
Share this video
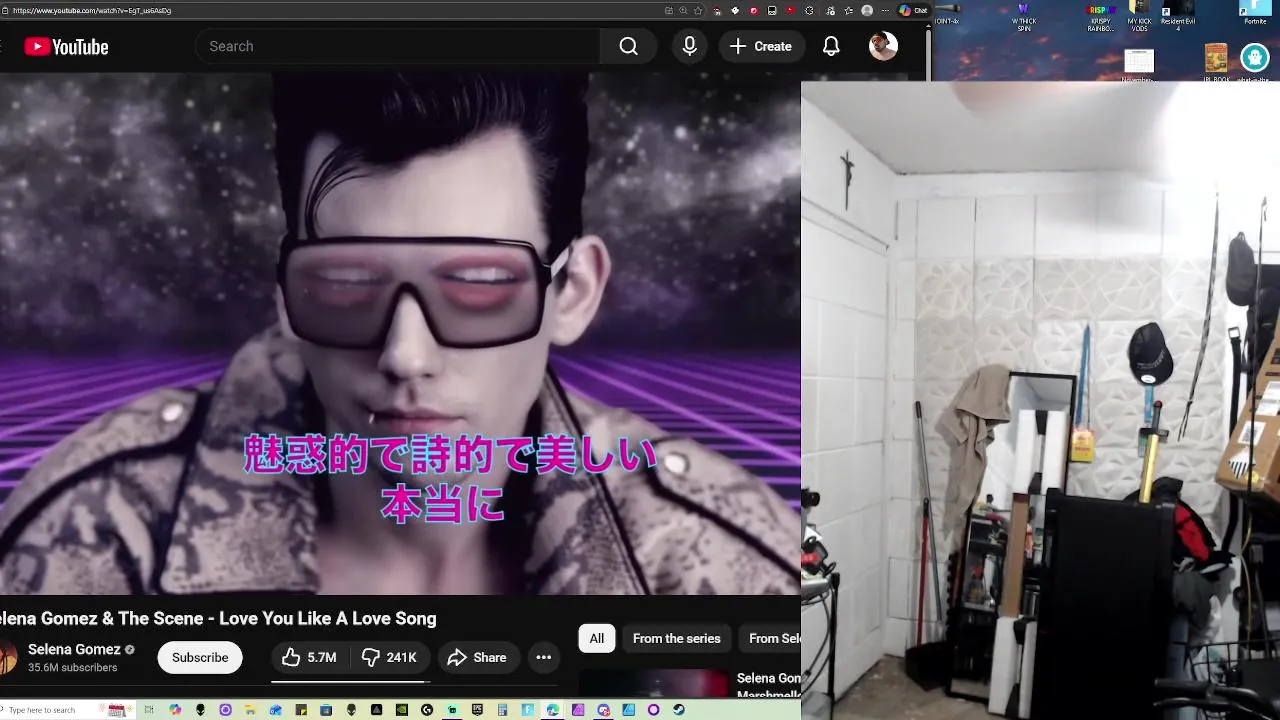478,657
